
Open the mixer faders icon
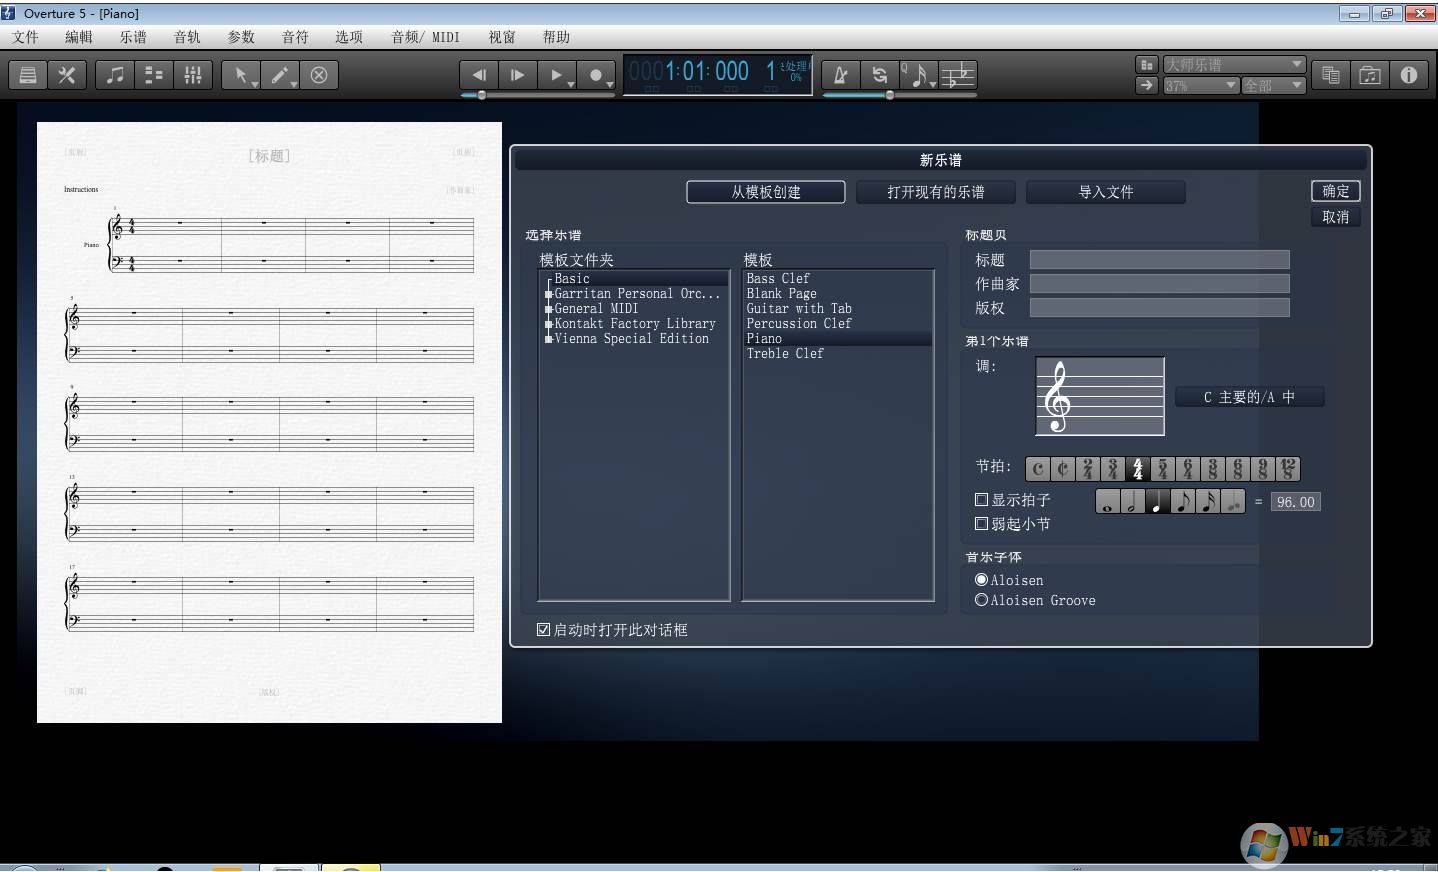click(x=193, y=75)
